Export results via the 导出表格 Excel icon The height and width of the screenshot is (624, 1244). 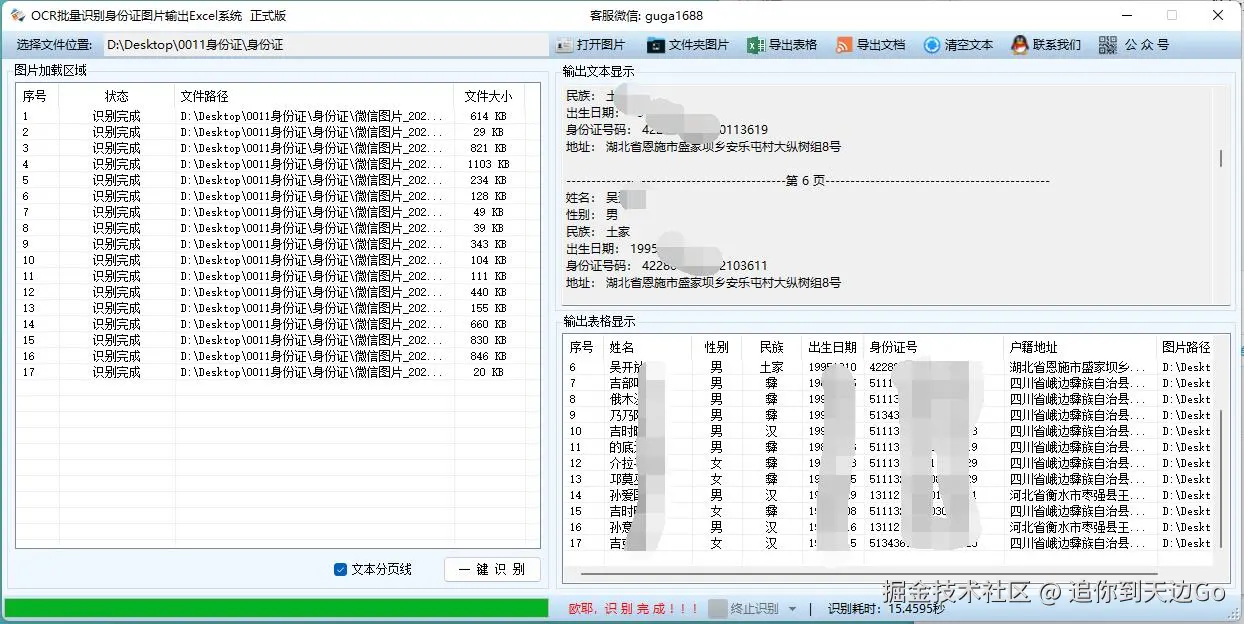(x=755, y=44)
